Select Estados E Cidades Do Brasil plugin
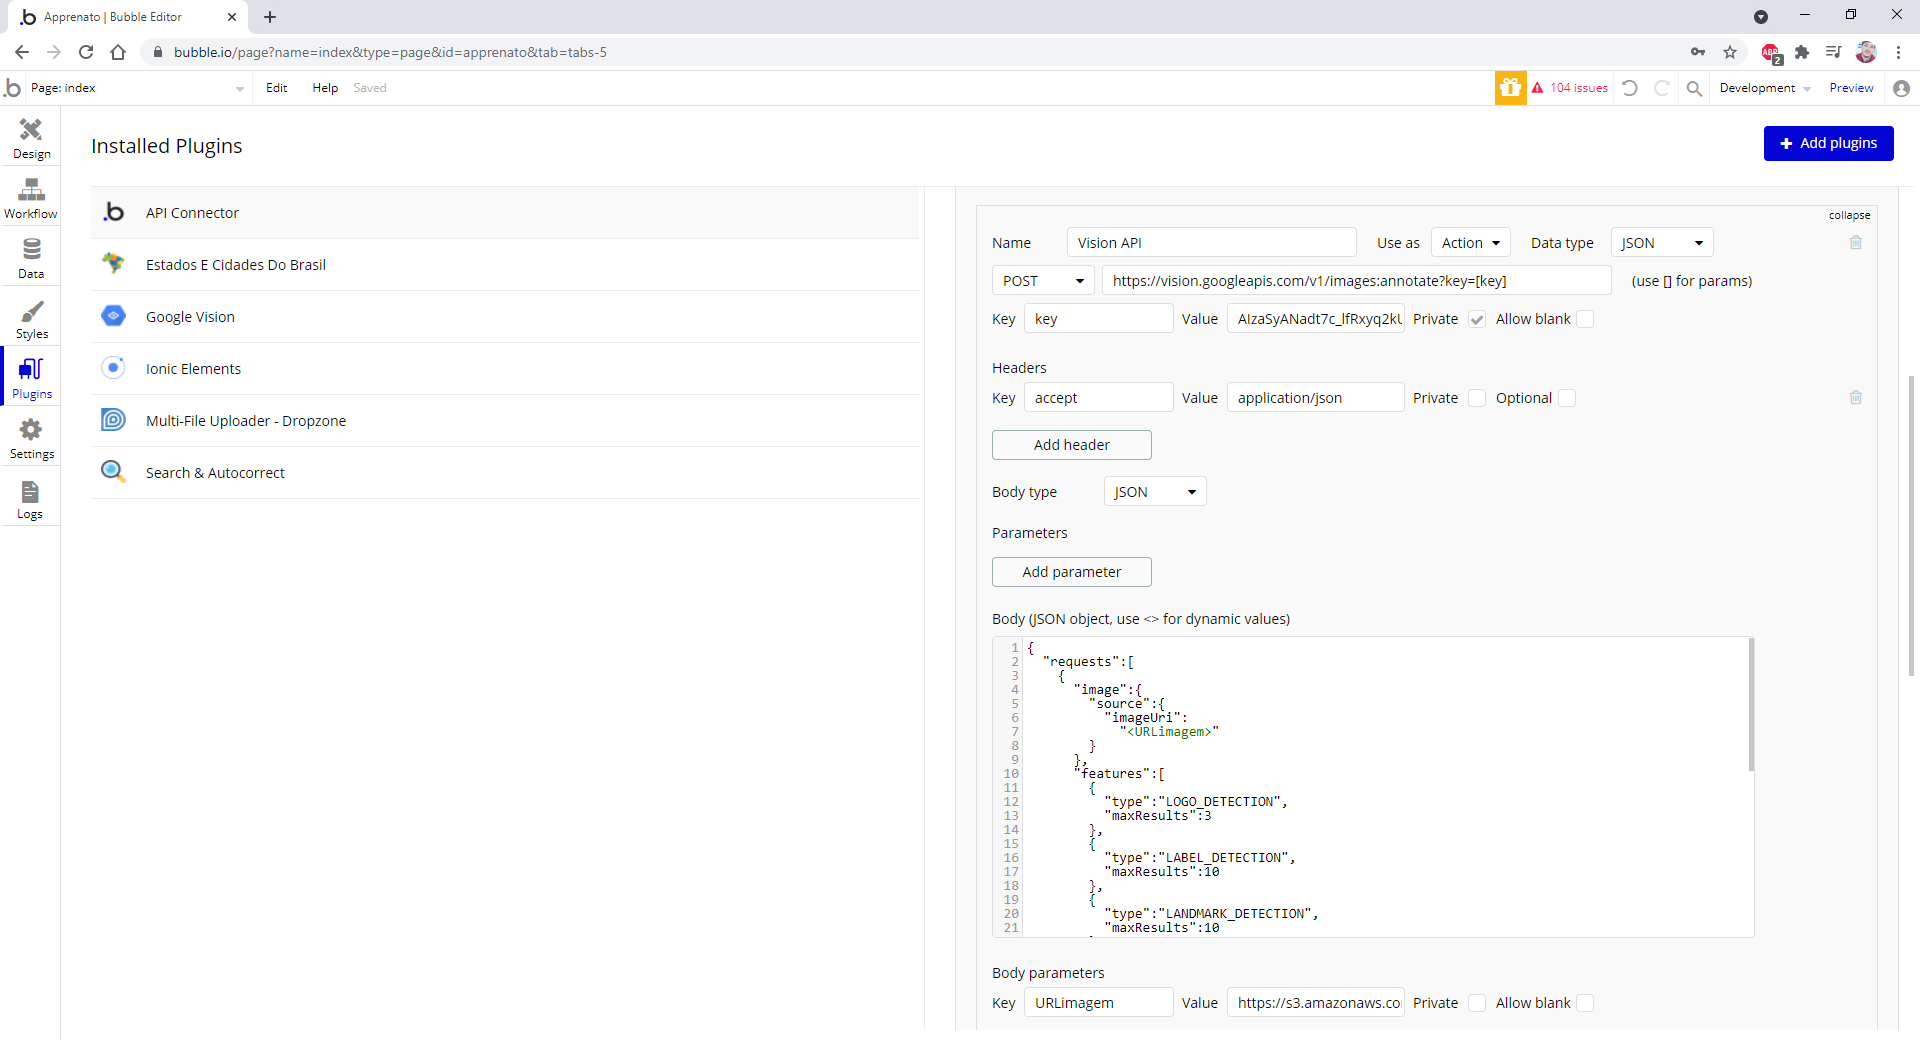Viewport: 1920px width, 1040px height. [505, 265]
